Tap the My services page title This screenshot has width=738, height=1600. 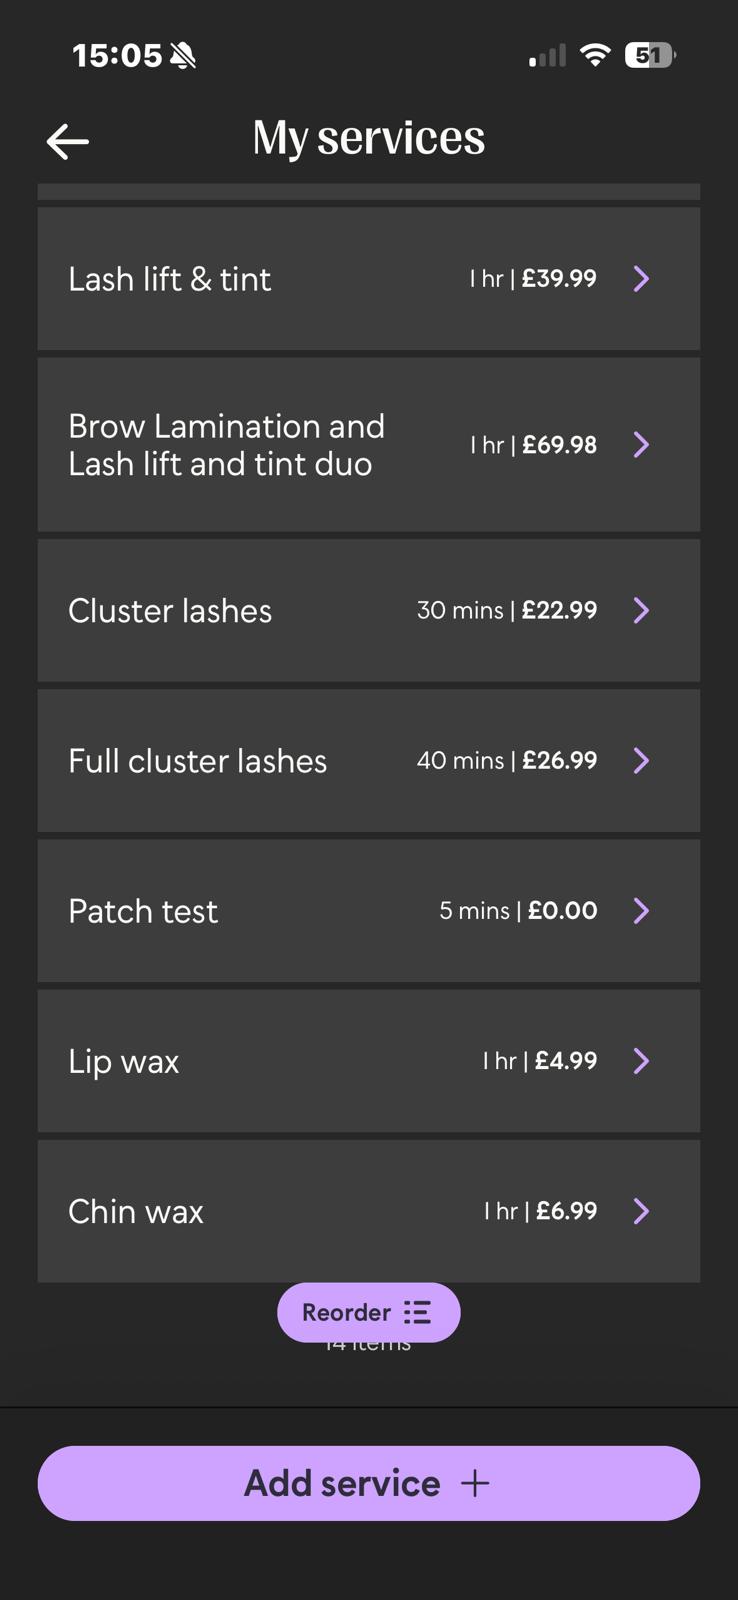point(368,138)
